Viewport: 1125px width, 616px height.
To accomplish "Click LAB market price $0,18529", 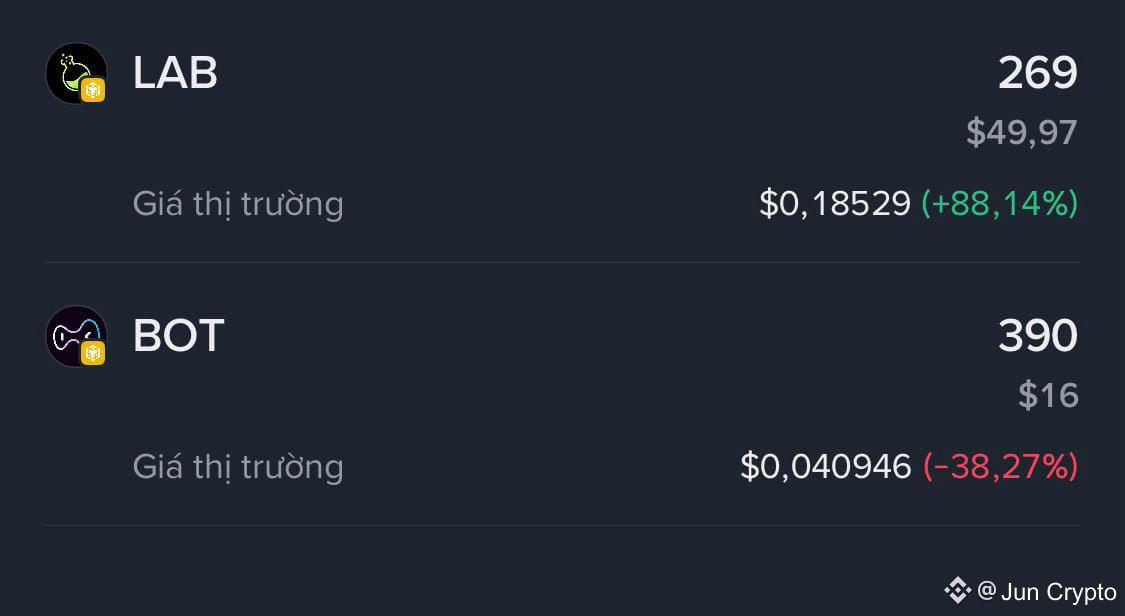I will pyautogui.click(x=835, y=204).
